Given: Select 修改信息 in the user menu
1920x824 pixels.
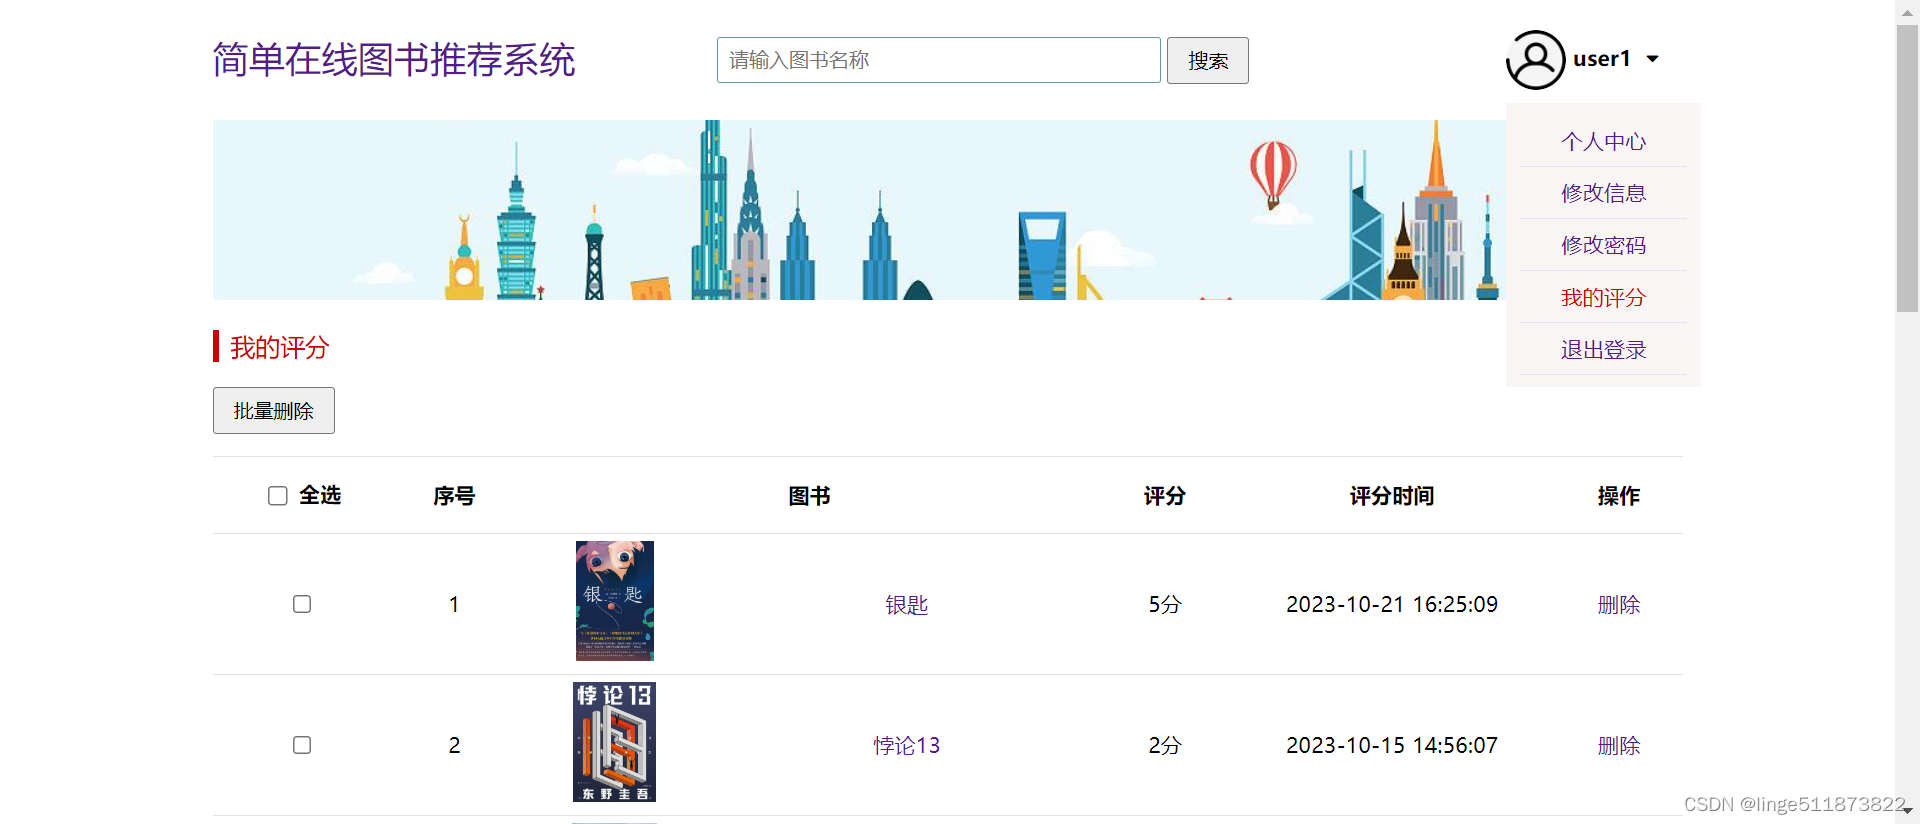Looking at the screenshot, I should (x=1603, y=193).
